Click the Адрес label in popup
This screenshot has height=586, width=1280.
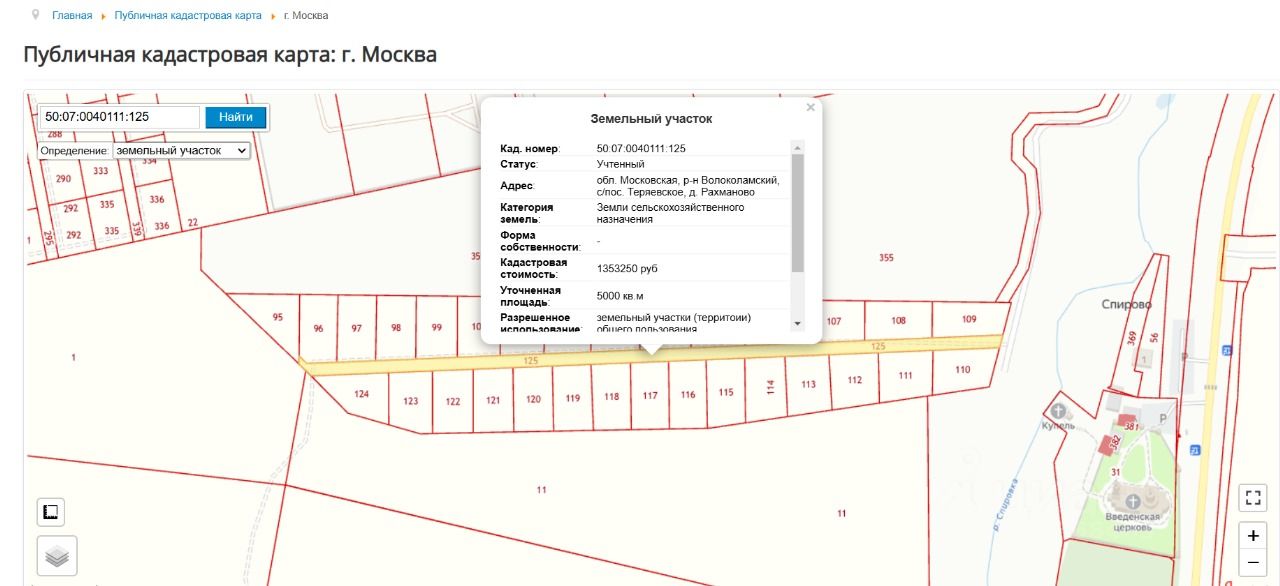click(517, 186)
